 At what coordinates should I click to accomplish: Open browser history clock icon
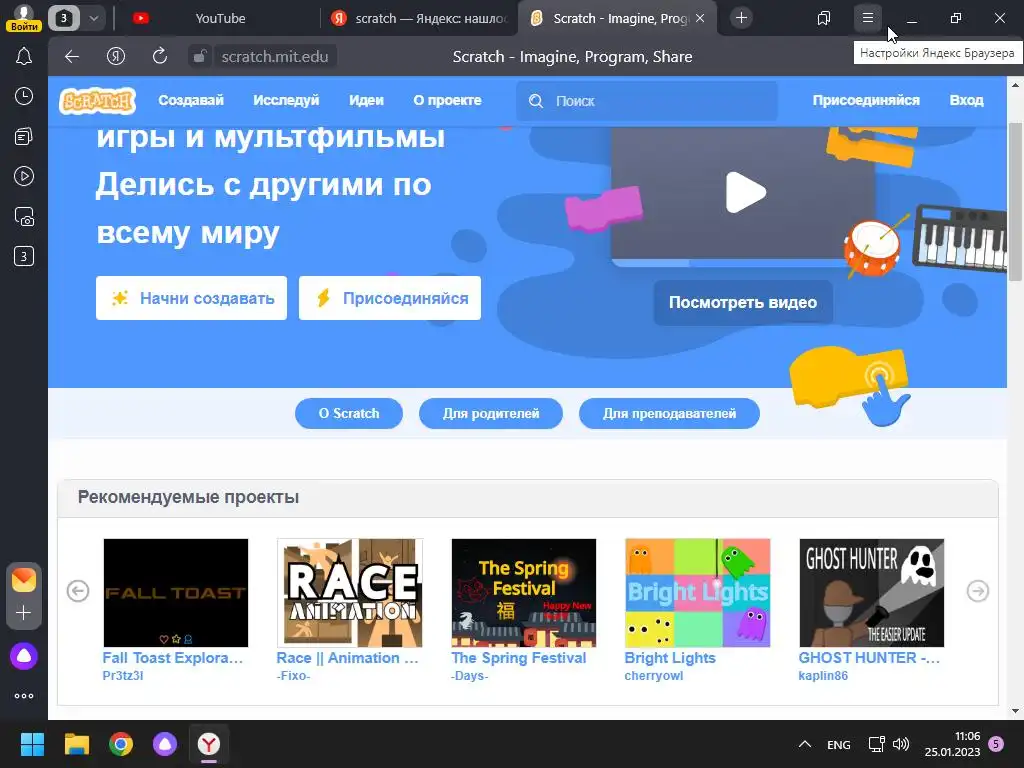[x=24, y=97]
